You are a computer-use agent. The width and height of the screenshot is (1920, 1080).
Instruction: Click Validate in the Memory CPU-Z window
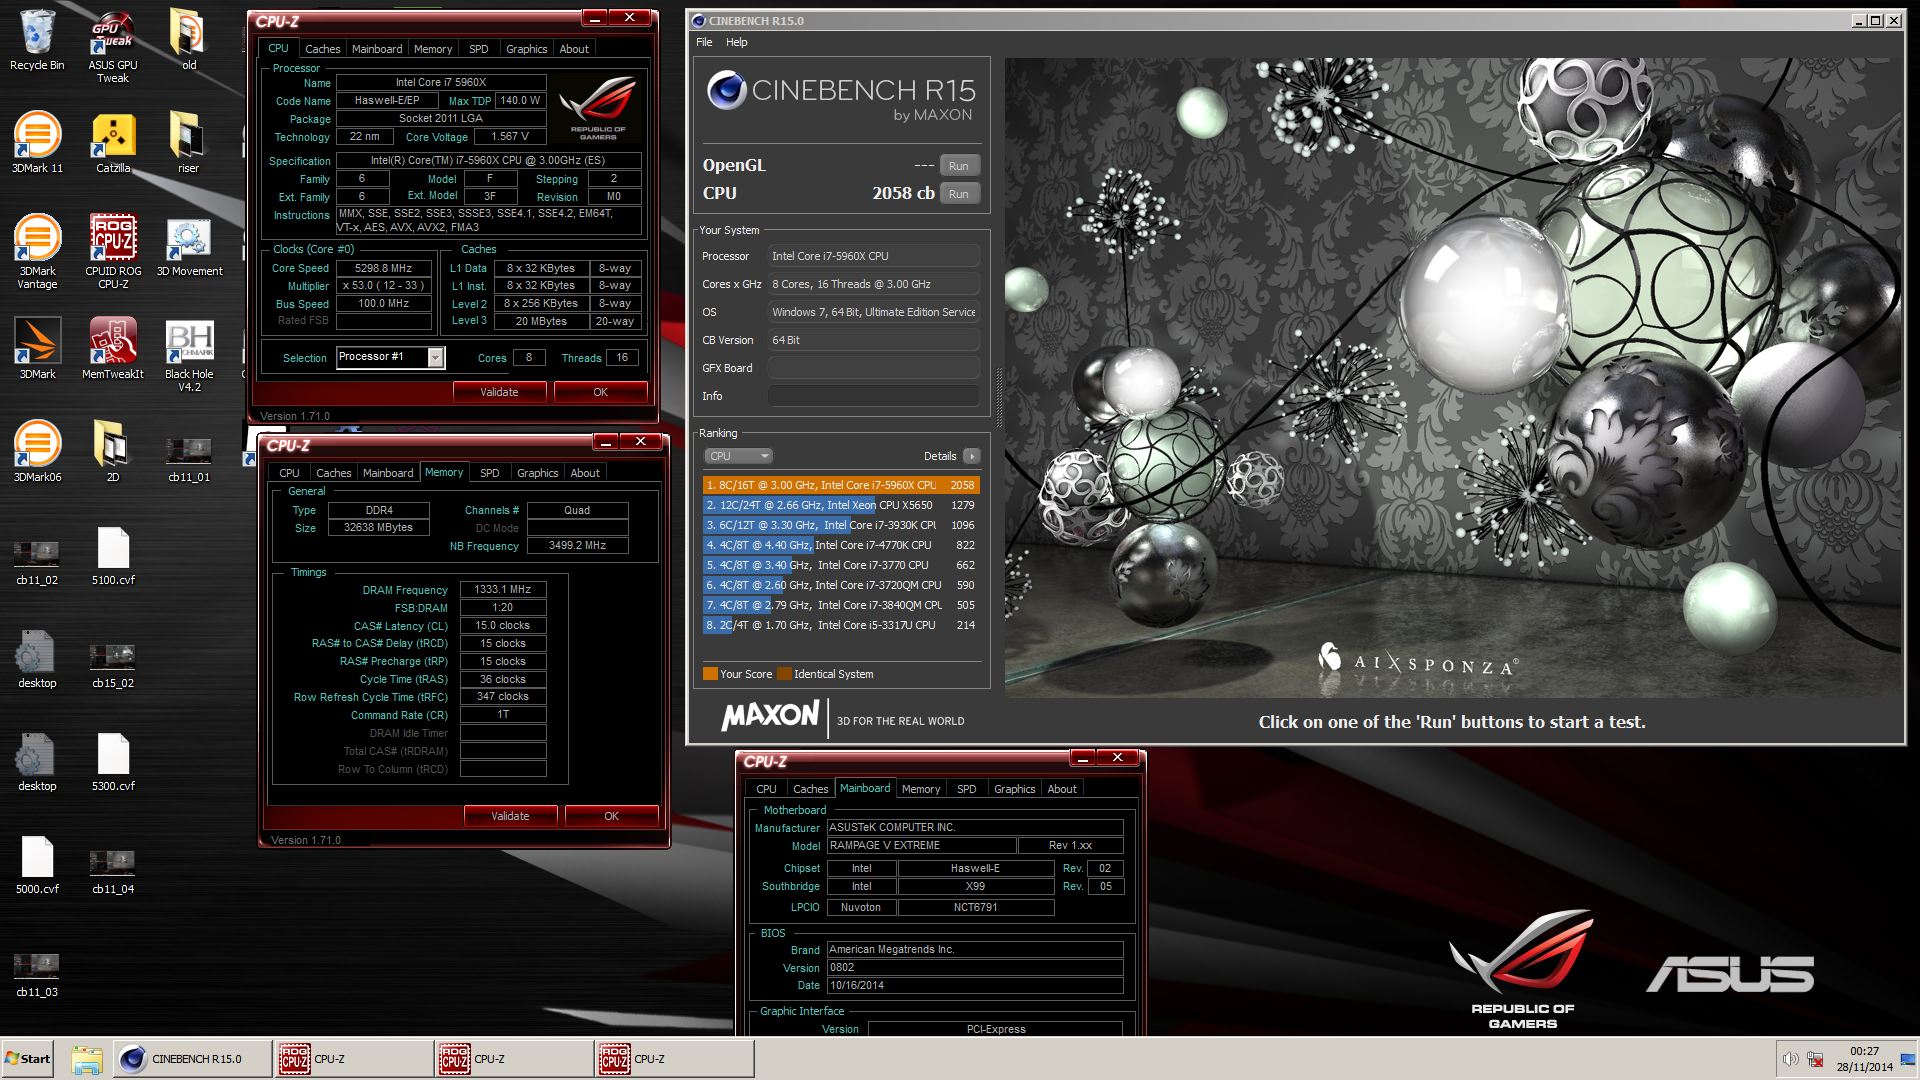tap(510, 816)
